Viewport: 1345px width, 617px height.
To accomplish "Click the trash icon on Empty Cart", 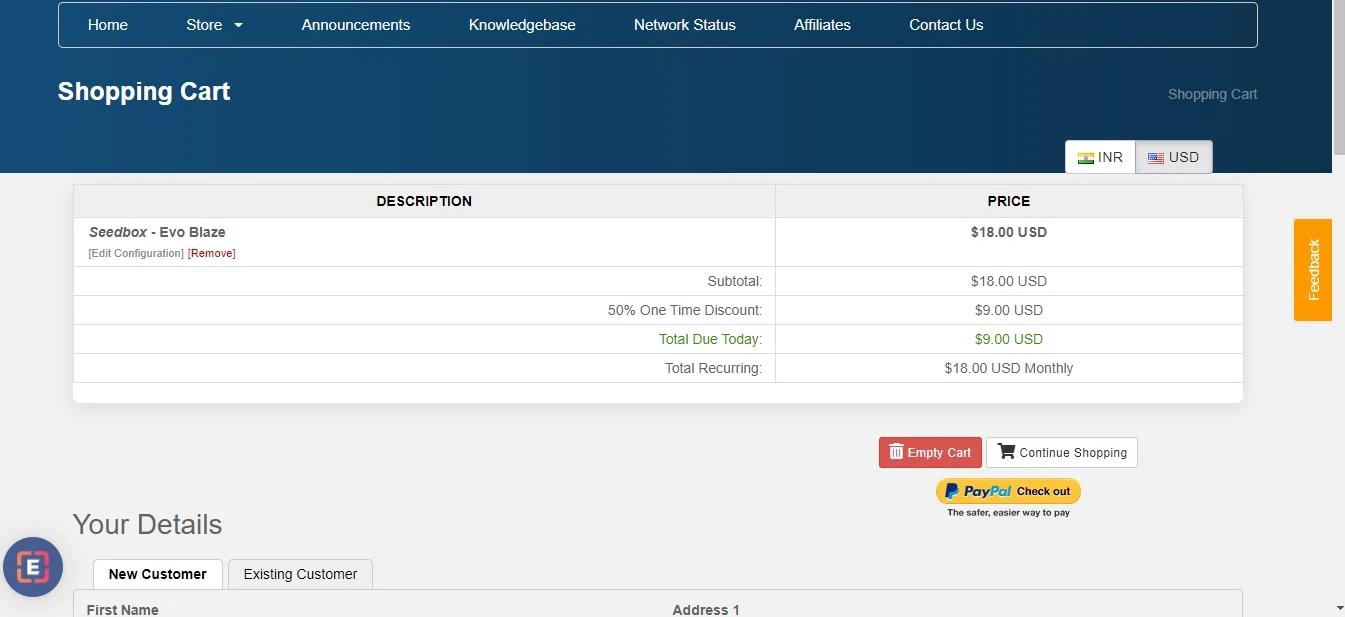I will [x=896, y=452].
